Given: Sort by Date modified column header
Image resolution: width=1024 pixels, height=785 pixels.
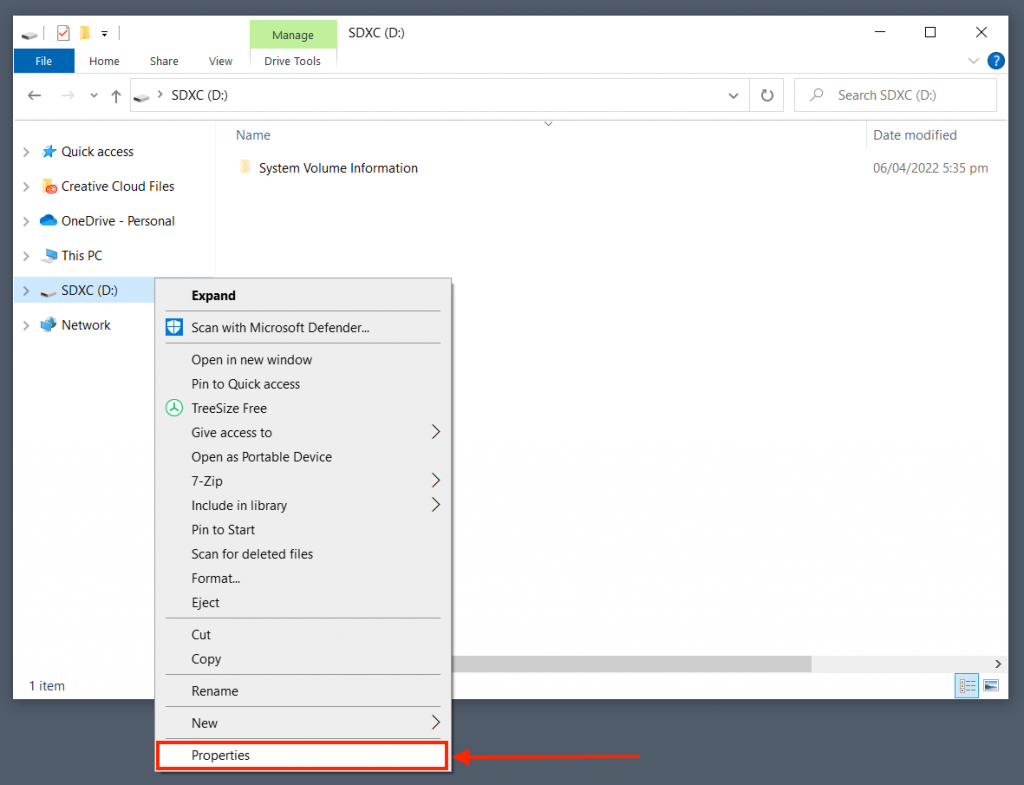Looking at the screenshot, I should (x=914, y=135).
